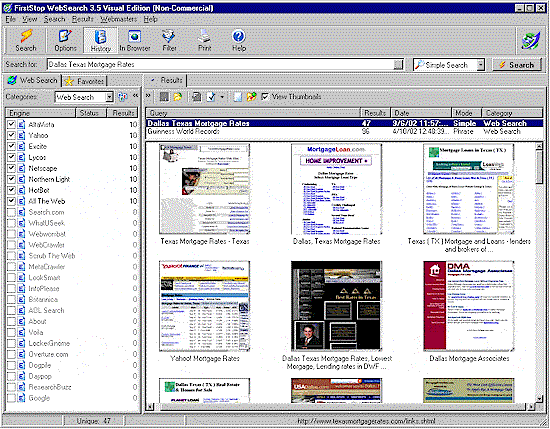Click the folder-with-pencil icon in Results toolbar

coord(251,96)
